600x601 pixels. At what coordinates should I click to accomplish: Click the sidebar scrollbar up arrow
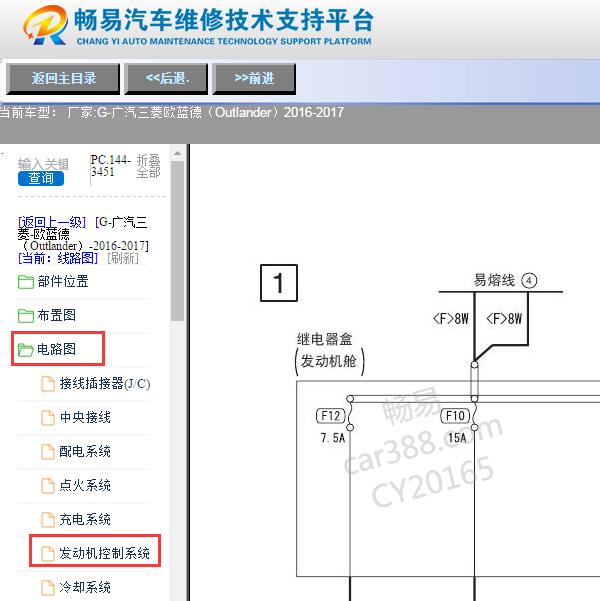178,153
